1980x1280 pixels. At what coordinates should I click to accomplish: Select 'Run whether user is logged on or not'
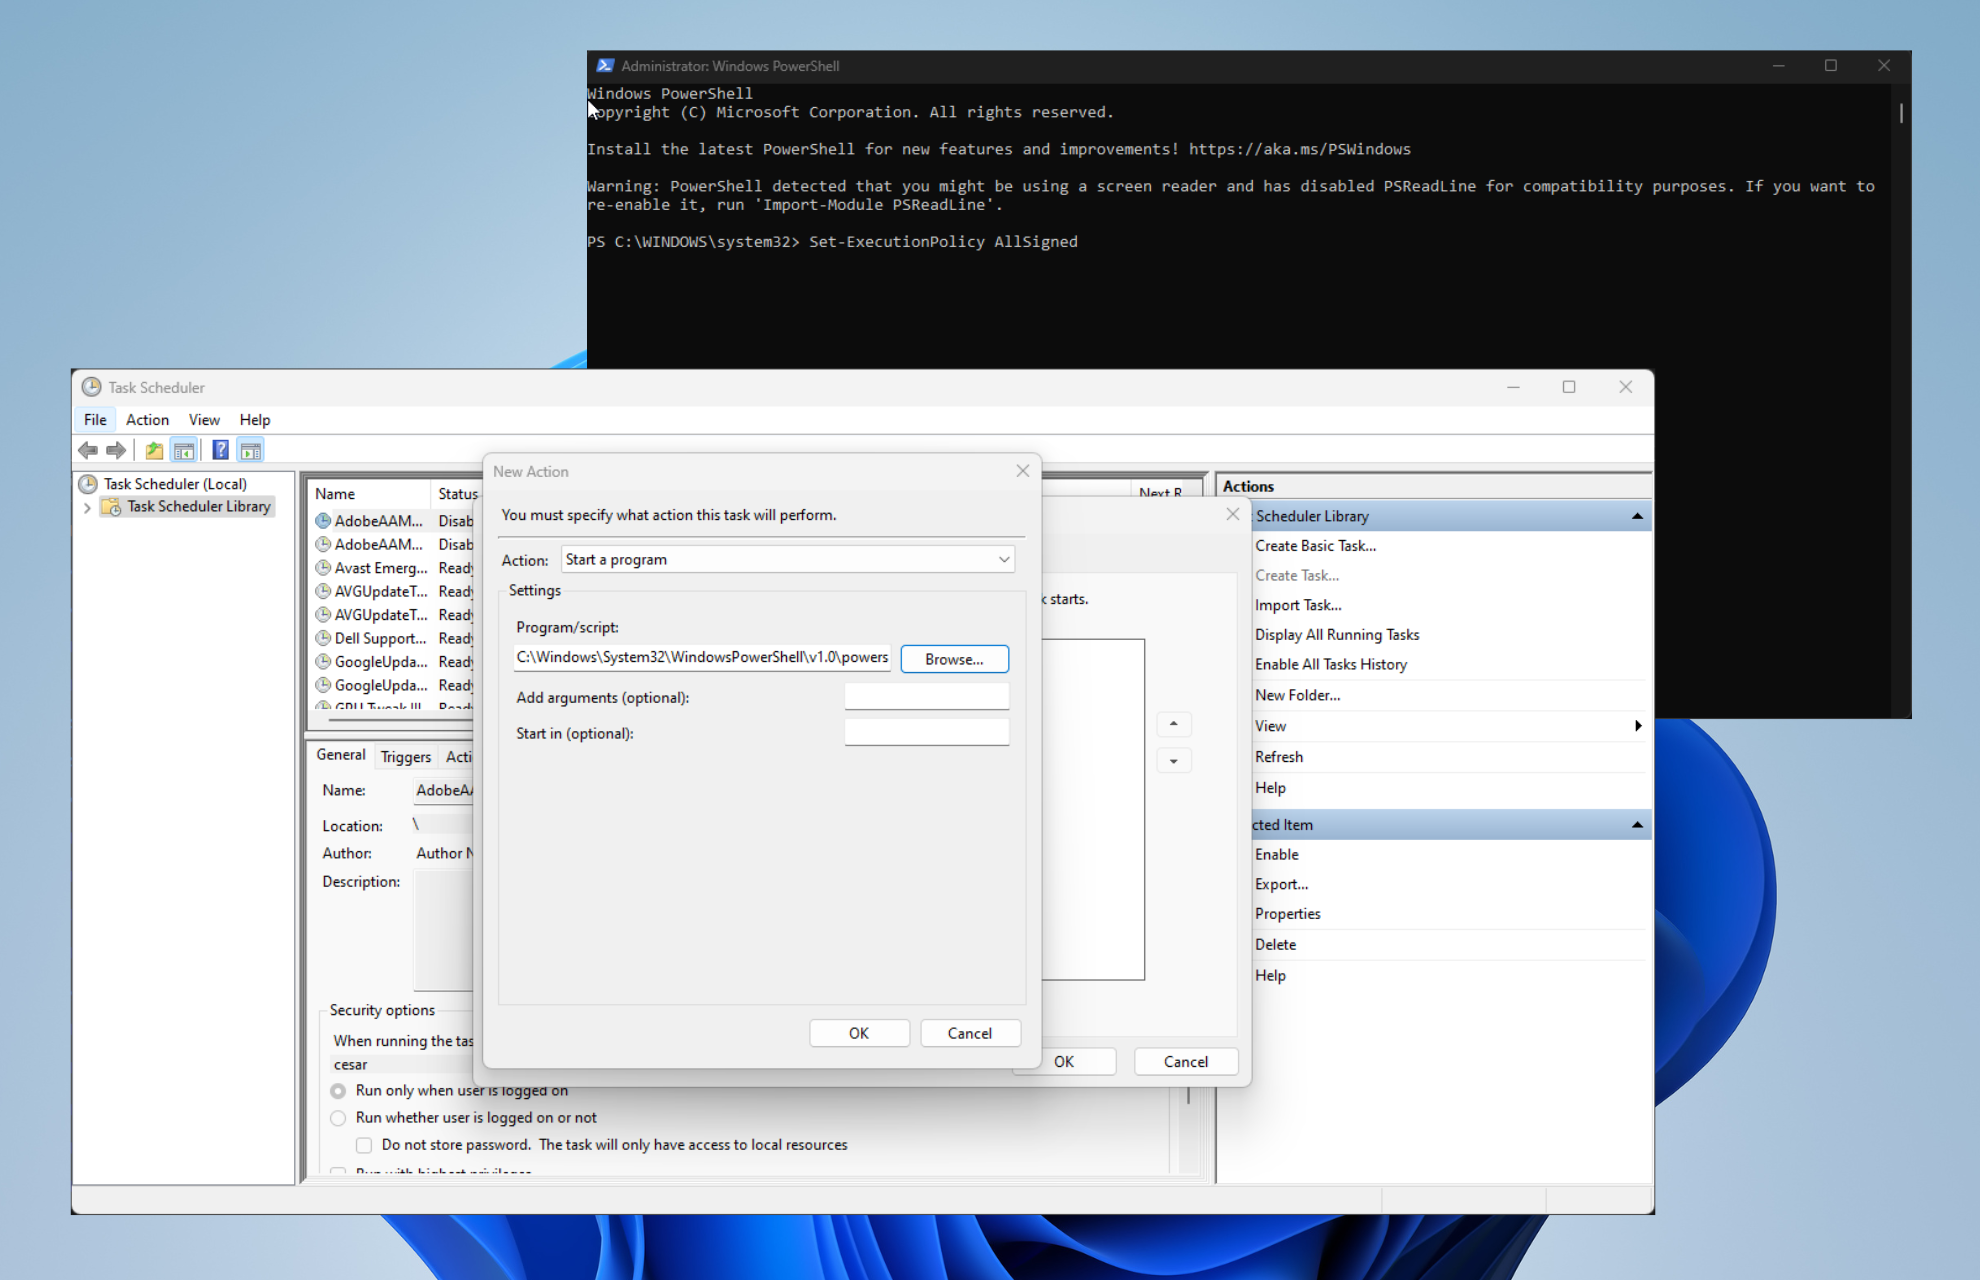click(338, 1118)
